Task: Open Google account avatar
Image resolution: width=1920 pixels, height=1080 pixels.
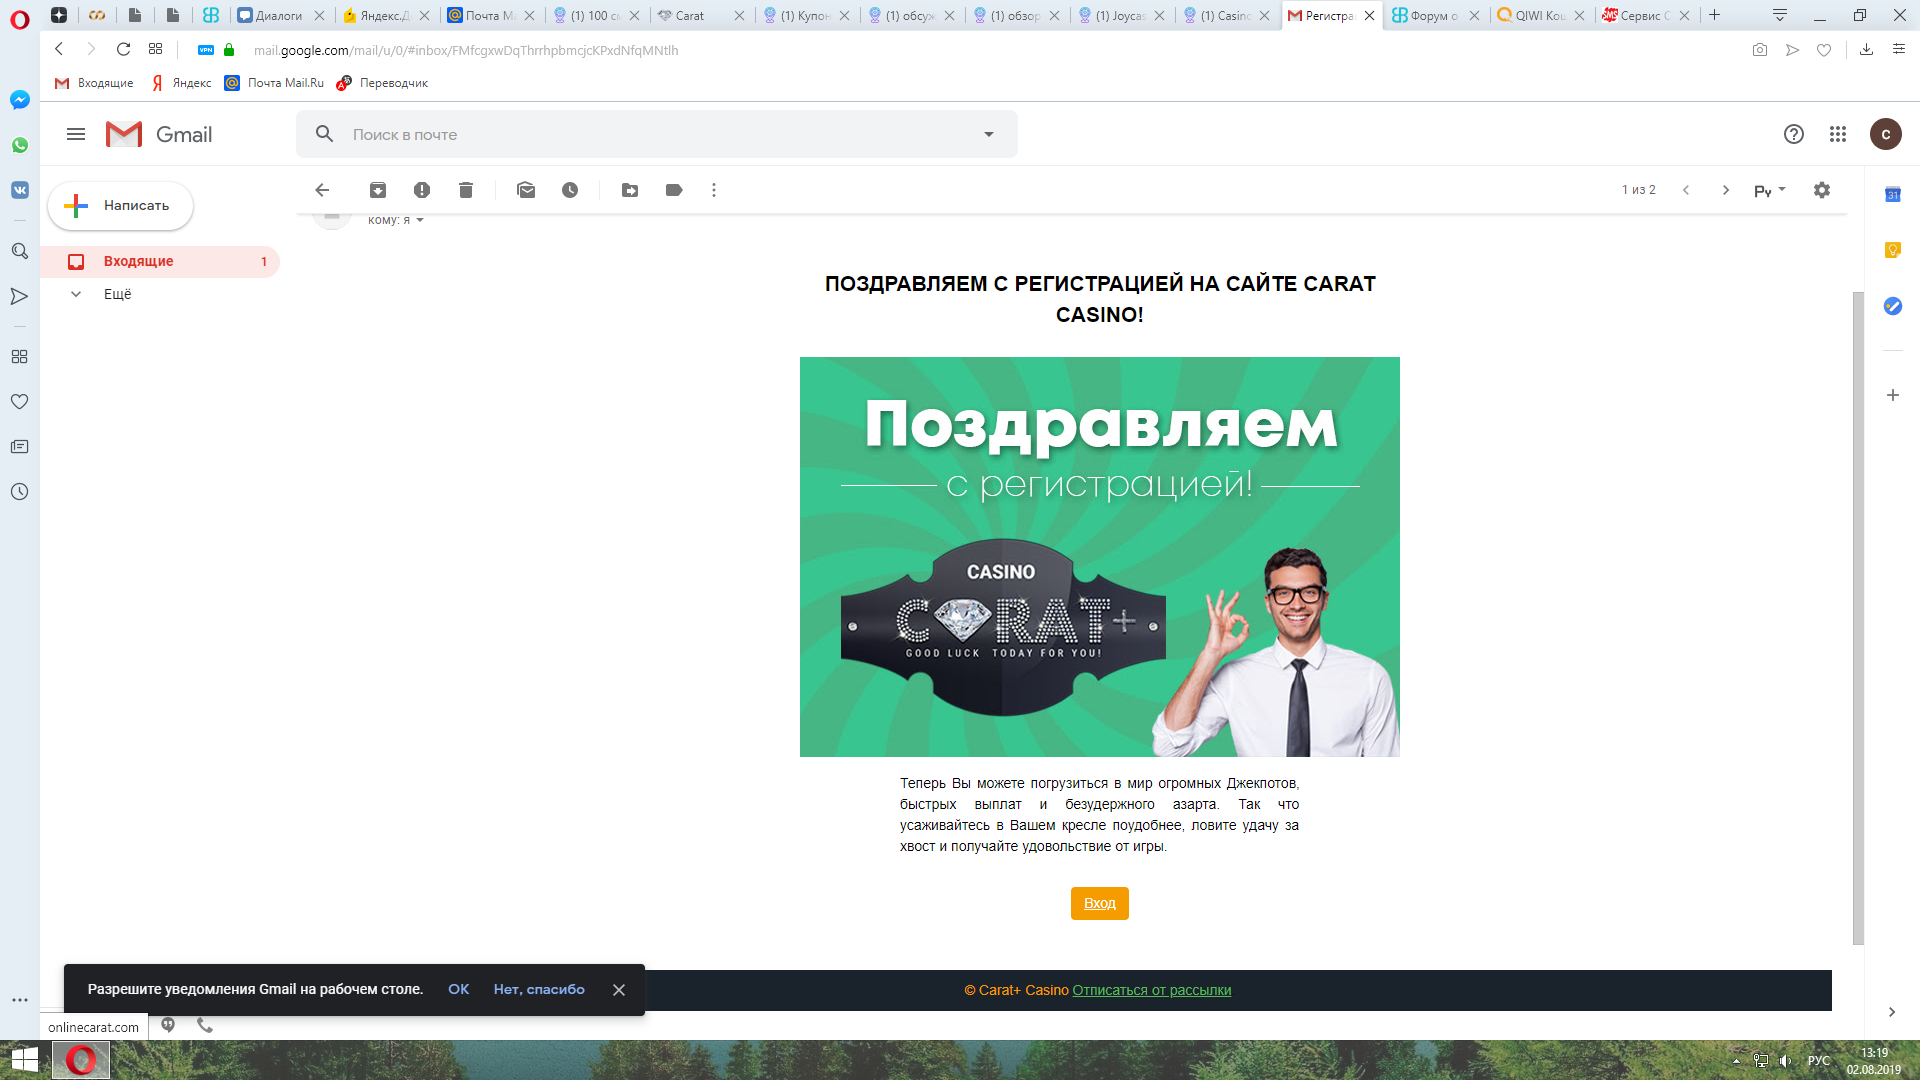Action: pos(1886,134)
